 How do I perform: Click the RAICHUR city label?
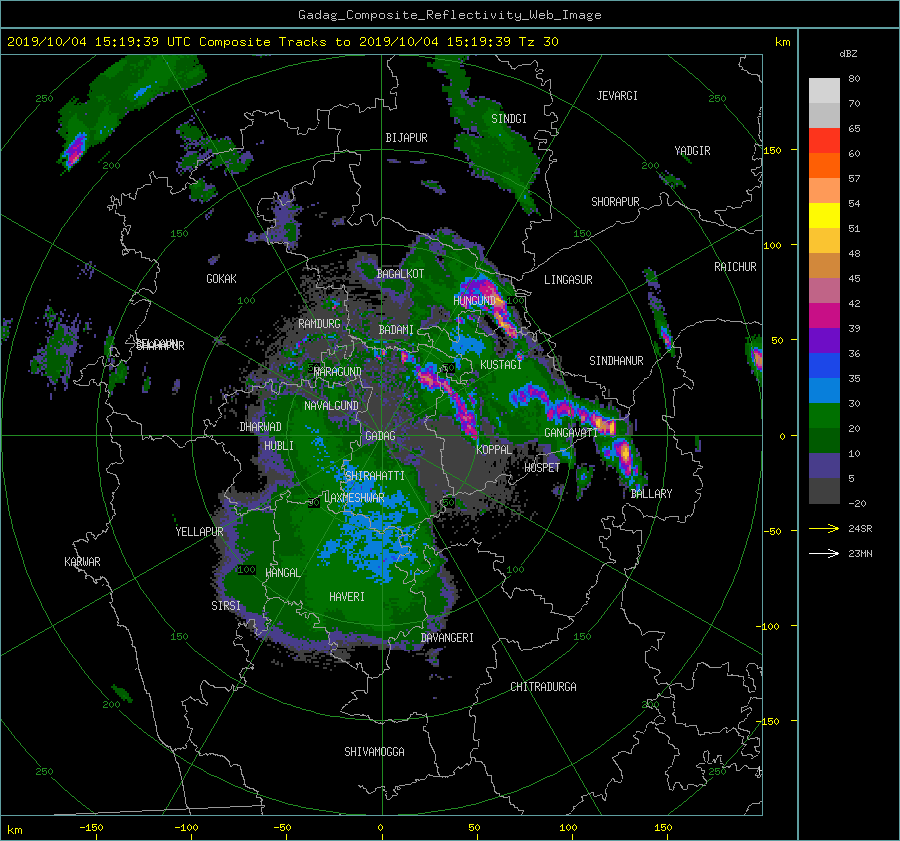[x=735, y=267]
